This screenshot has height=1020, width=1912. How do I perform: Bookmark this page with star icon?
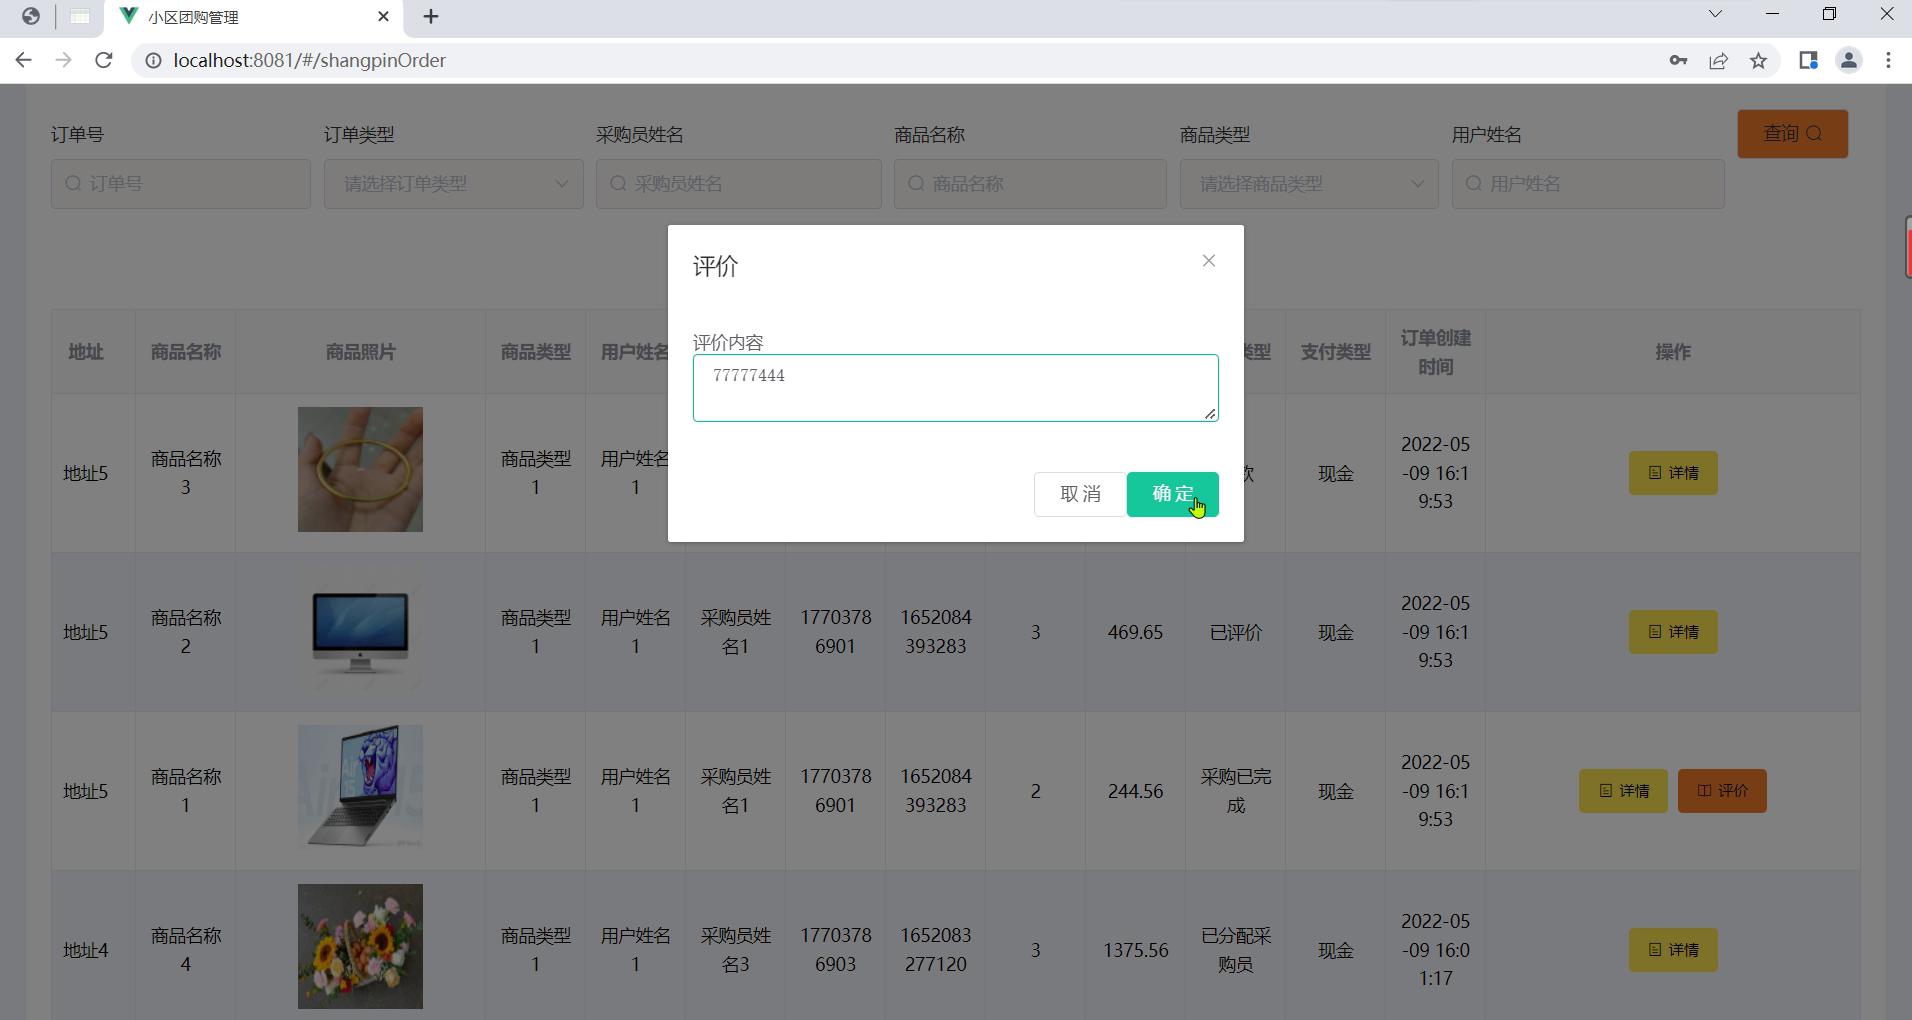coord(1758,61)
